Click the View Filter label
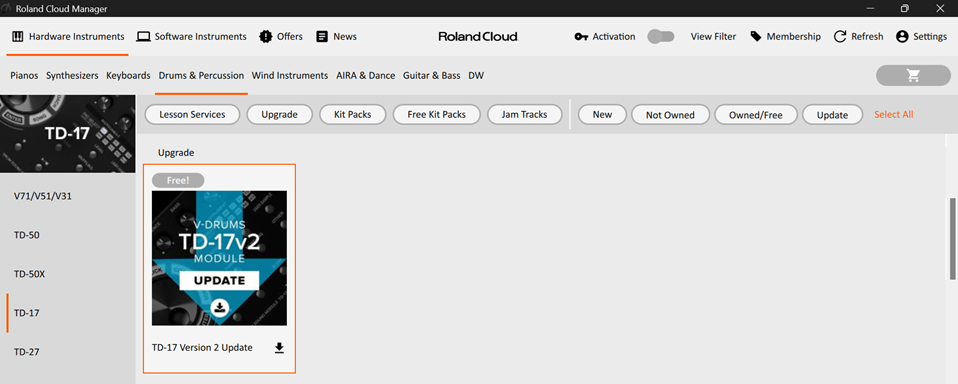The image size is (958, 384). coord(713,37)
